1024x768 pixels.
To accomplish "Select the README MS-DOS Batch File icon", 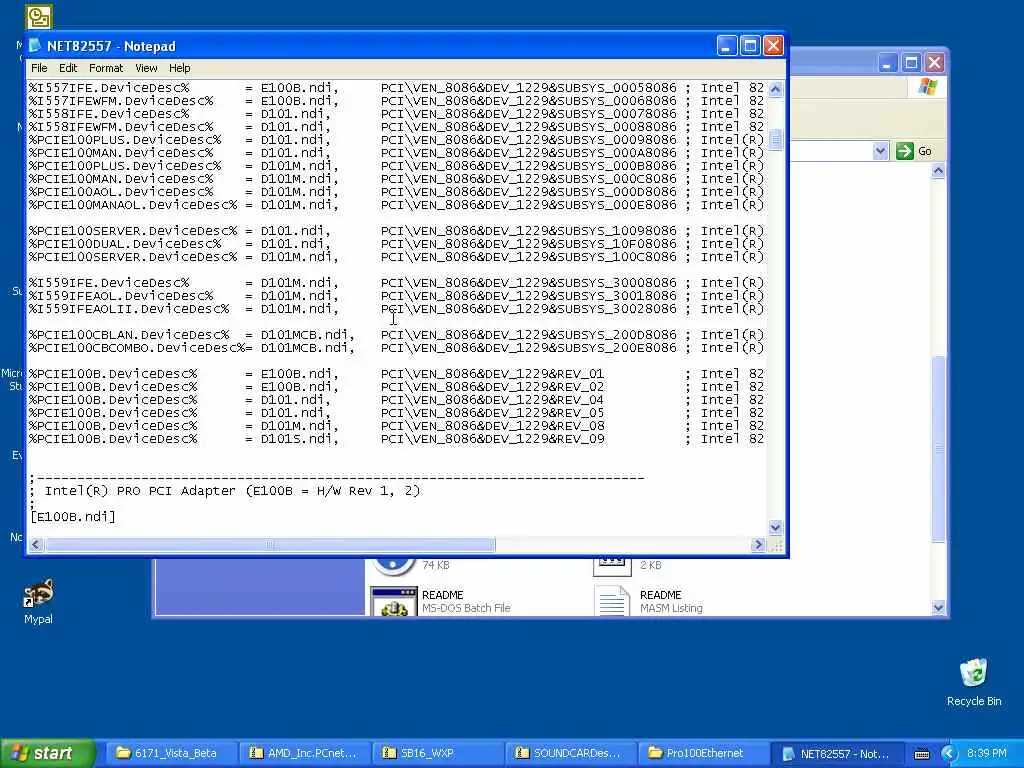I will 394,601.
